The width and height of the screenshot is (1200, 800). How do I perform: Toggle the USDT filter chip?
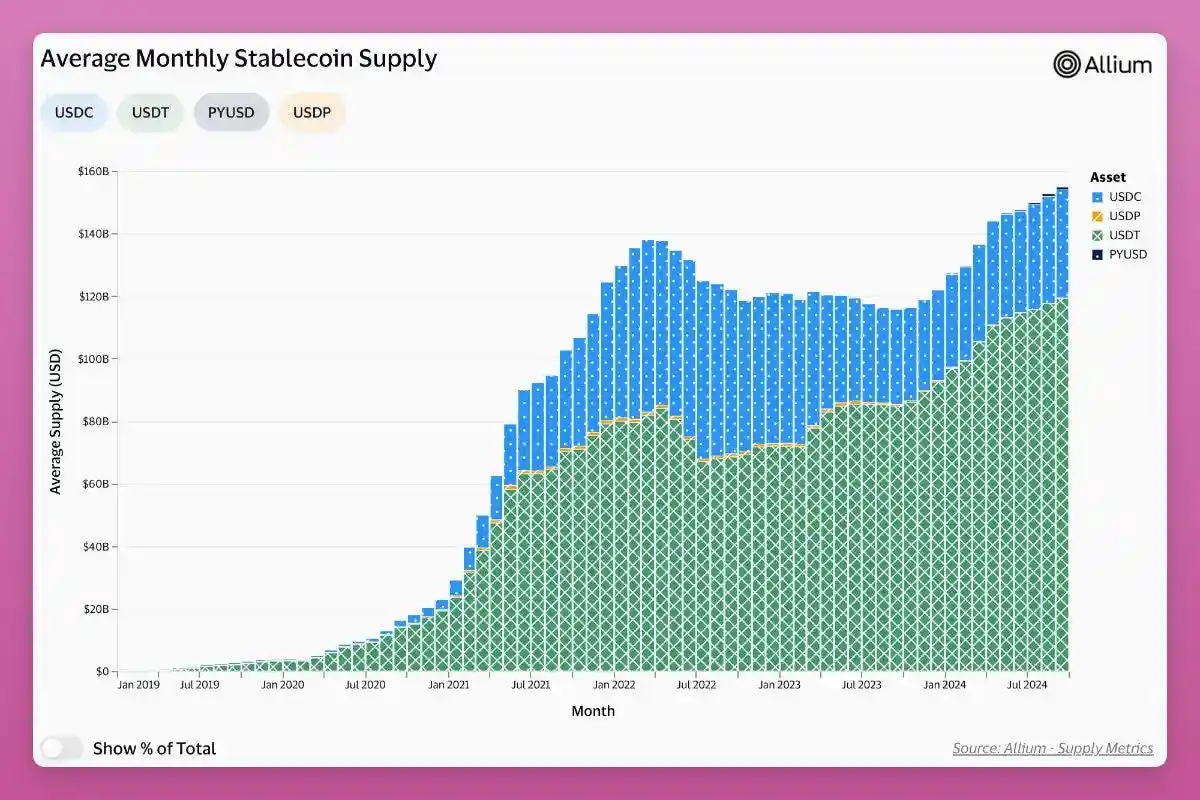[150, 112]
